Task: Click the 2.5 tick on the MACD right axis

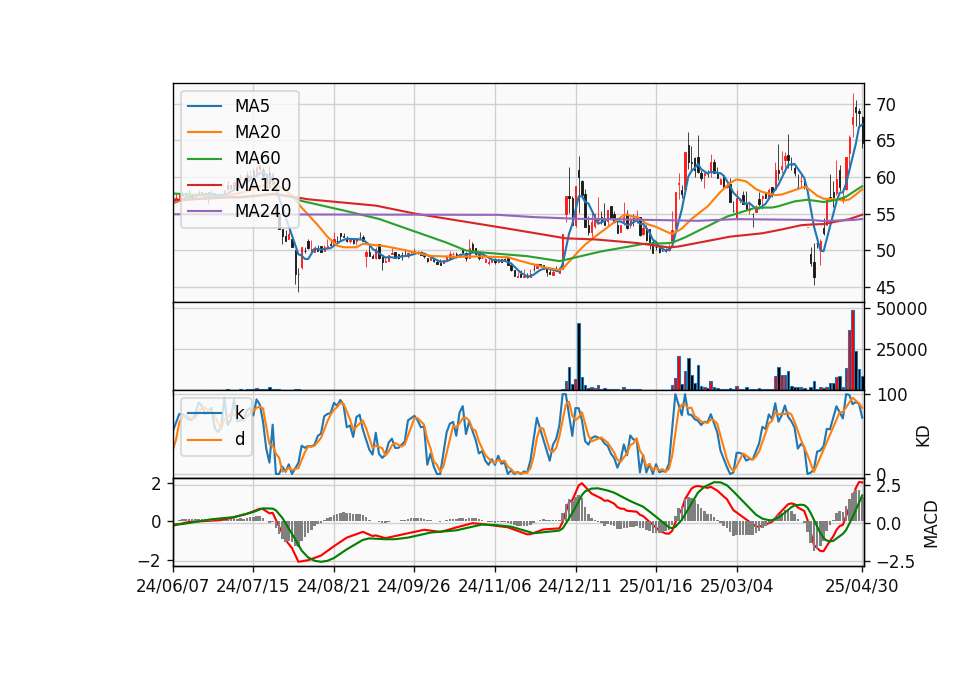Action: (x=888, y=487)
